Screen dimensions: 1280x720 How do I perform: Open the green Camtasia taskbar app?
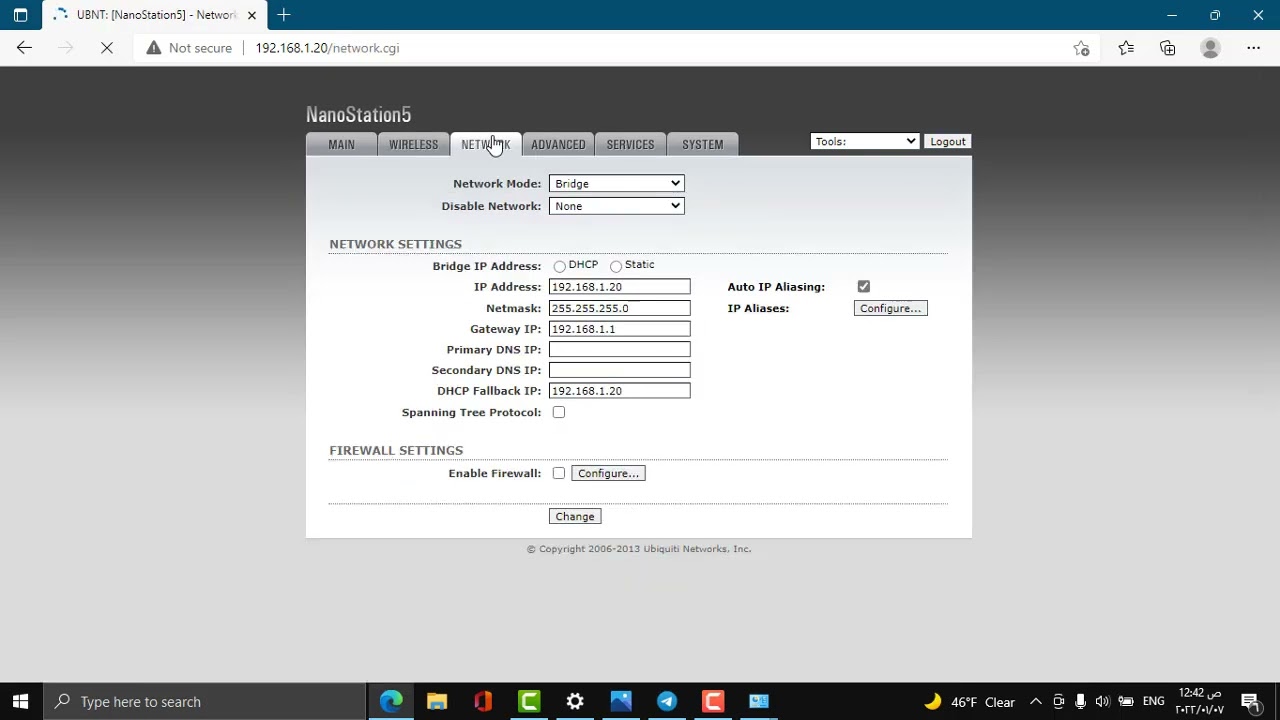(529, 701)
